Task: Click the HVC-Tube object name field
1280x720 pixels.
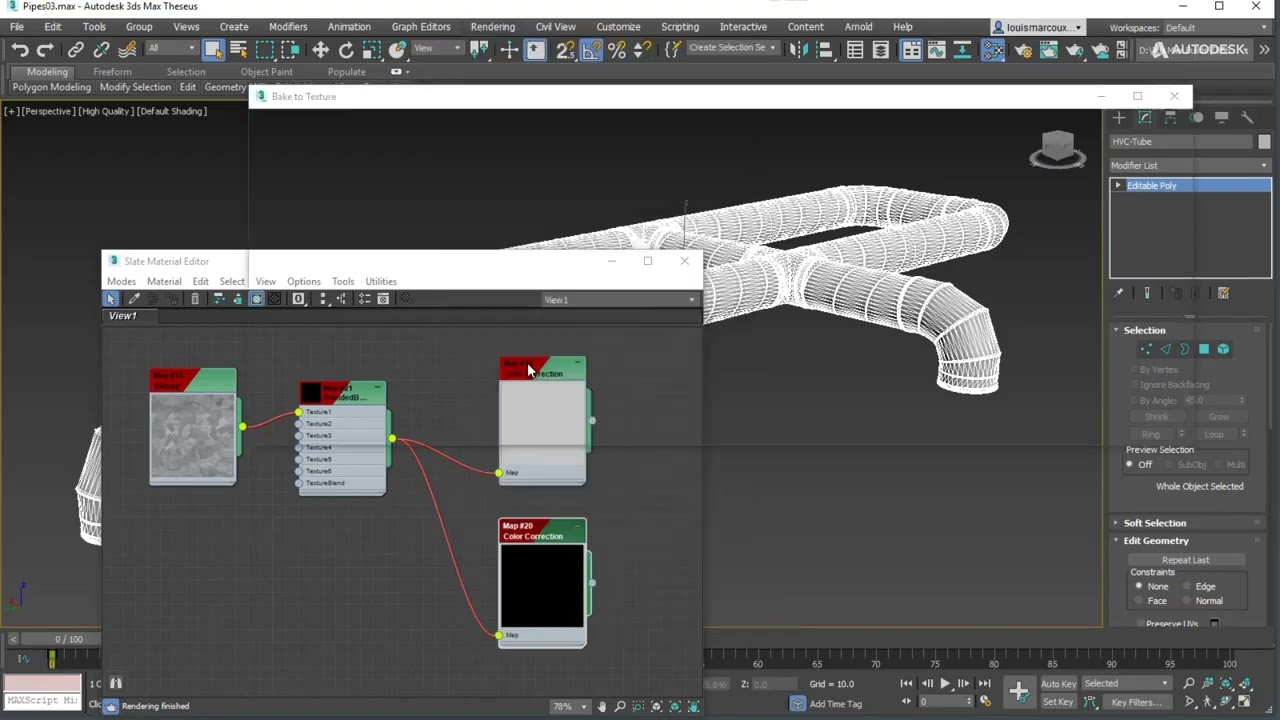Action: [x=1182, y=142]
